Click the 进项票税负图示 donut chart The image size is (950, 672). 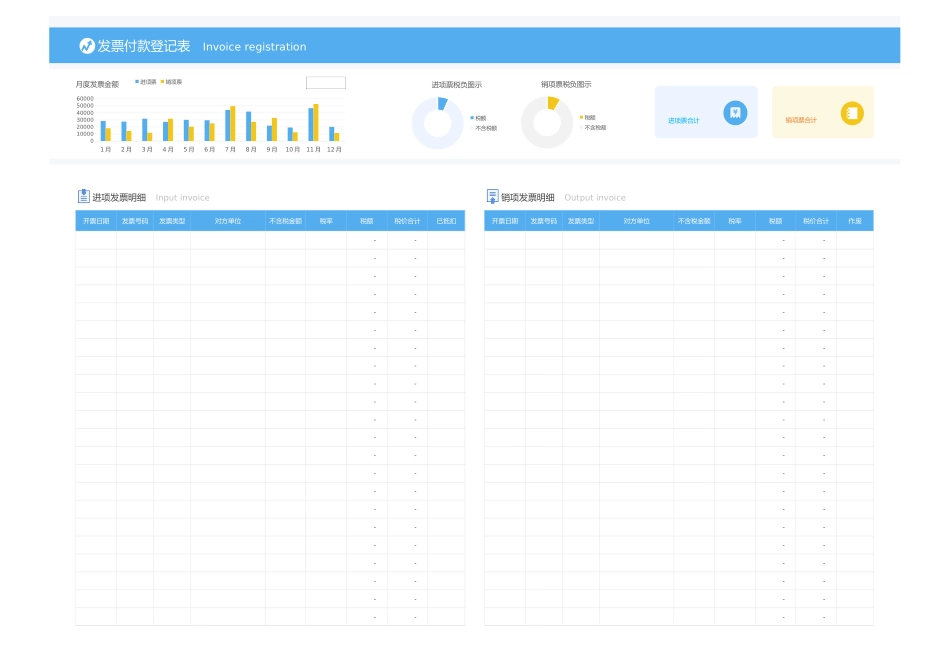(437, 124)
